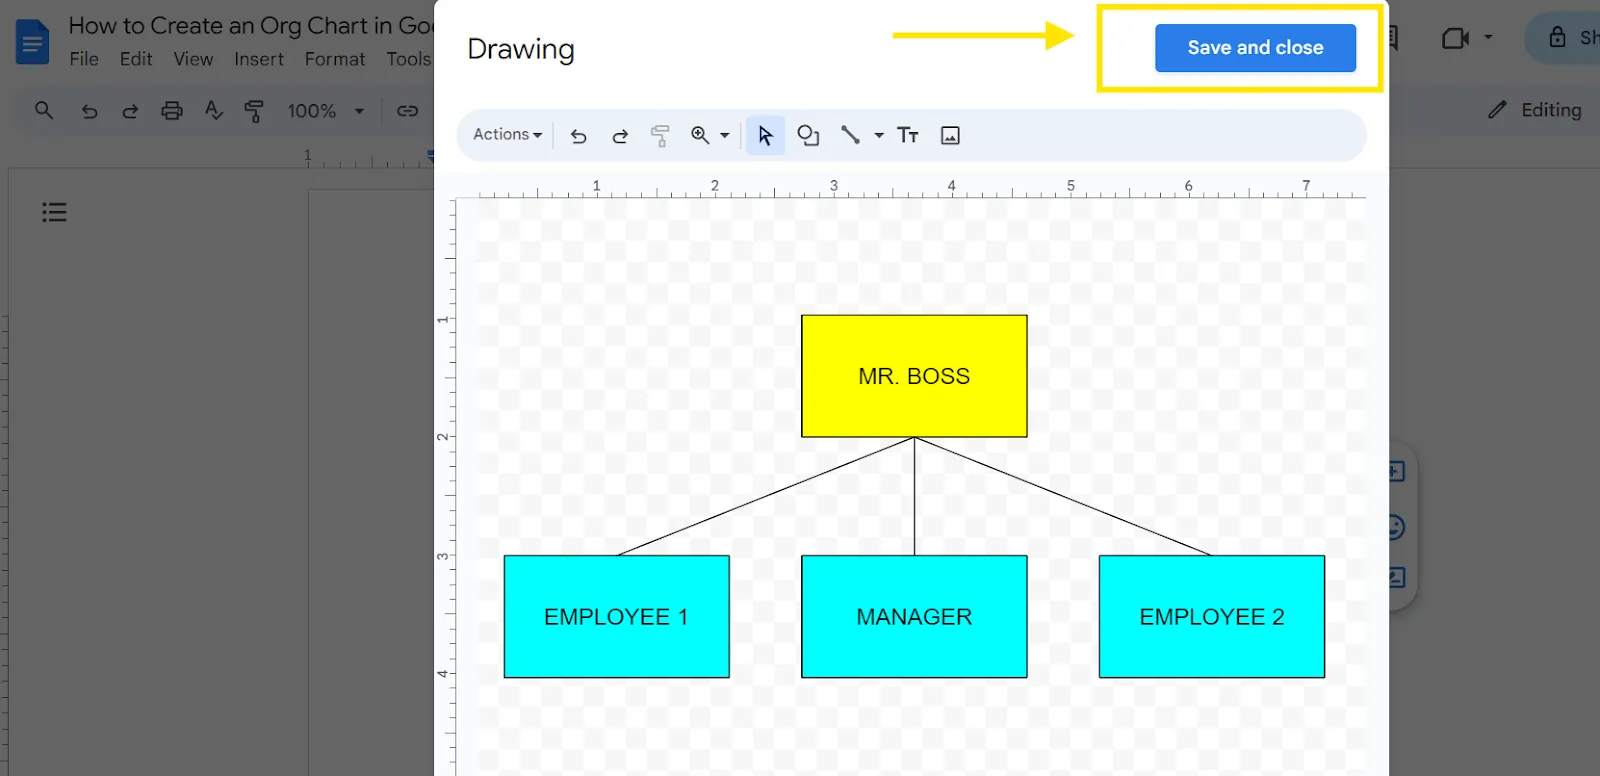Screen dimensions: 1600x776
Task: Click the spell check icon in Docs
Action: [213, 110]
